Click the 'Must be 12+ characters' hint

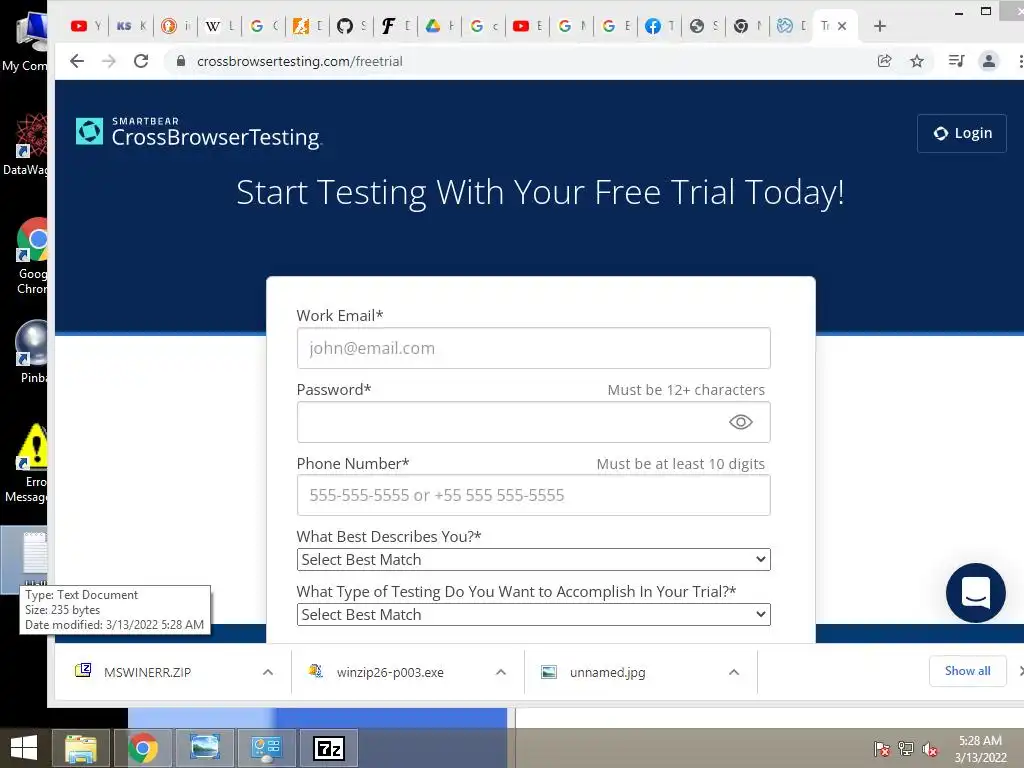tap(686, 390)
